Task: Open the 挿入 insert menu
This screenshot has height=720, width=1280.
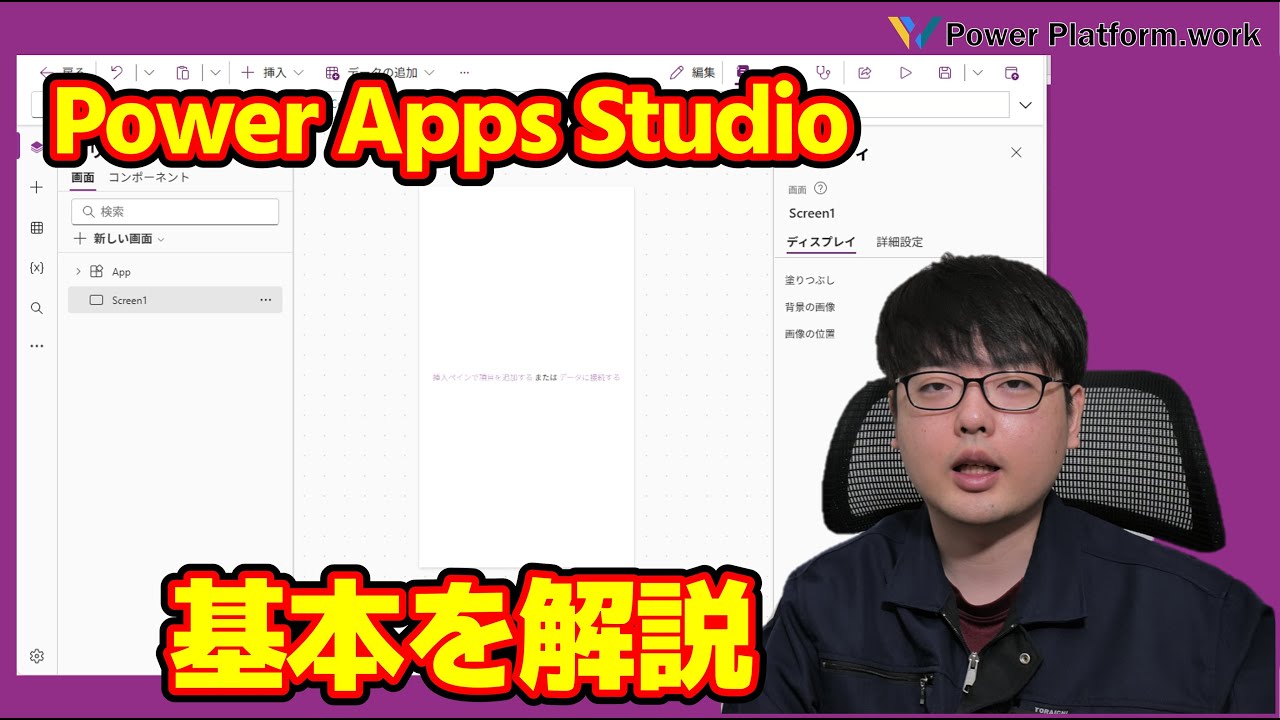Action: click(x=272, y=72)
